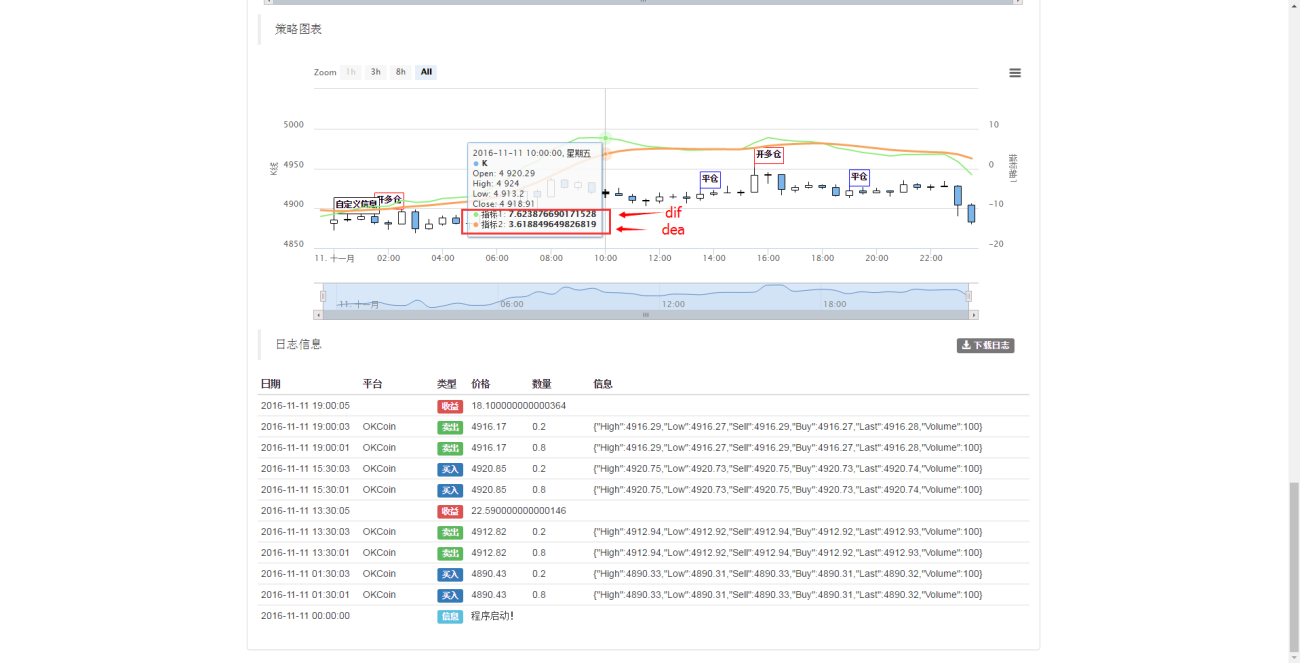Click the 策略图表 section heading
The width and height of the screenshot is (1300, 663).
(298, 29)
